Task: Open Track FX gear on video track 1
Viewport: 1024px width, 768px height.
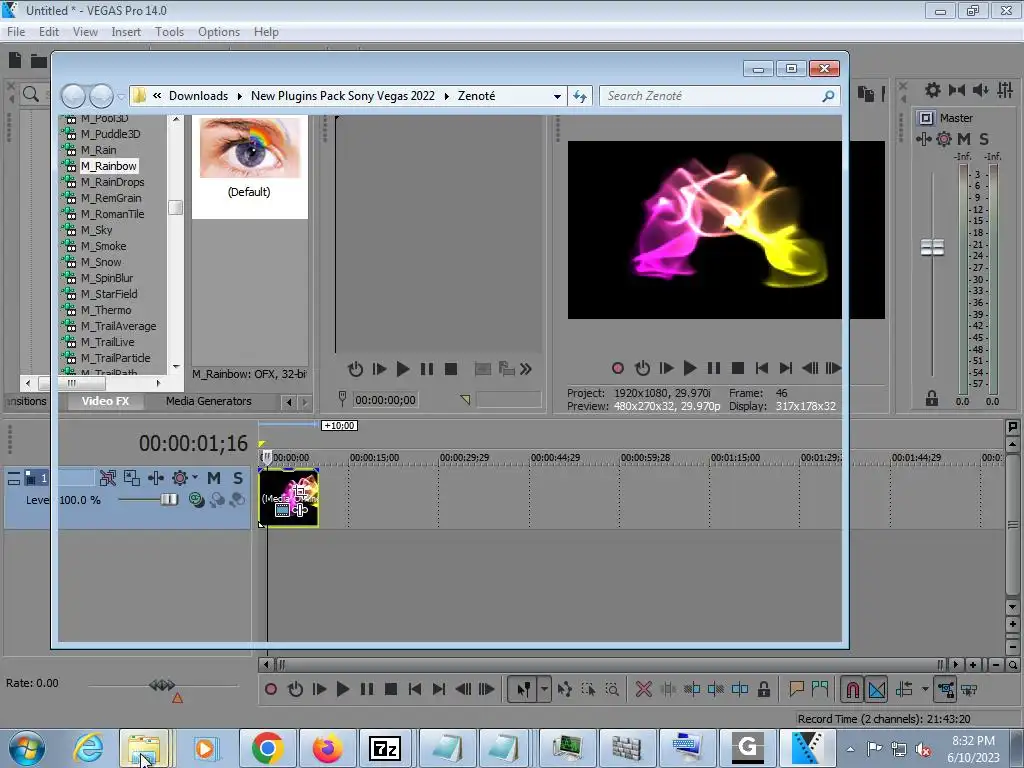Action: (180, 478)
